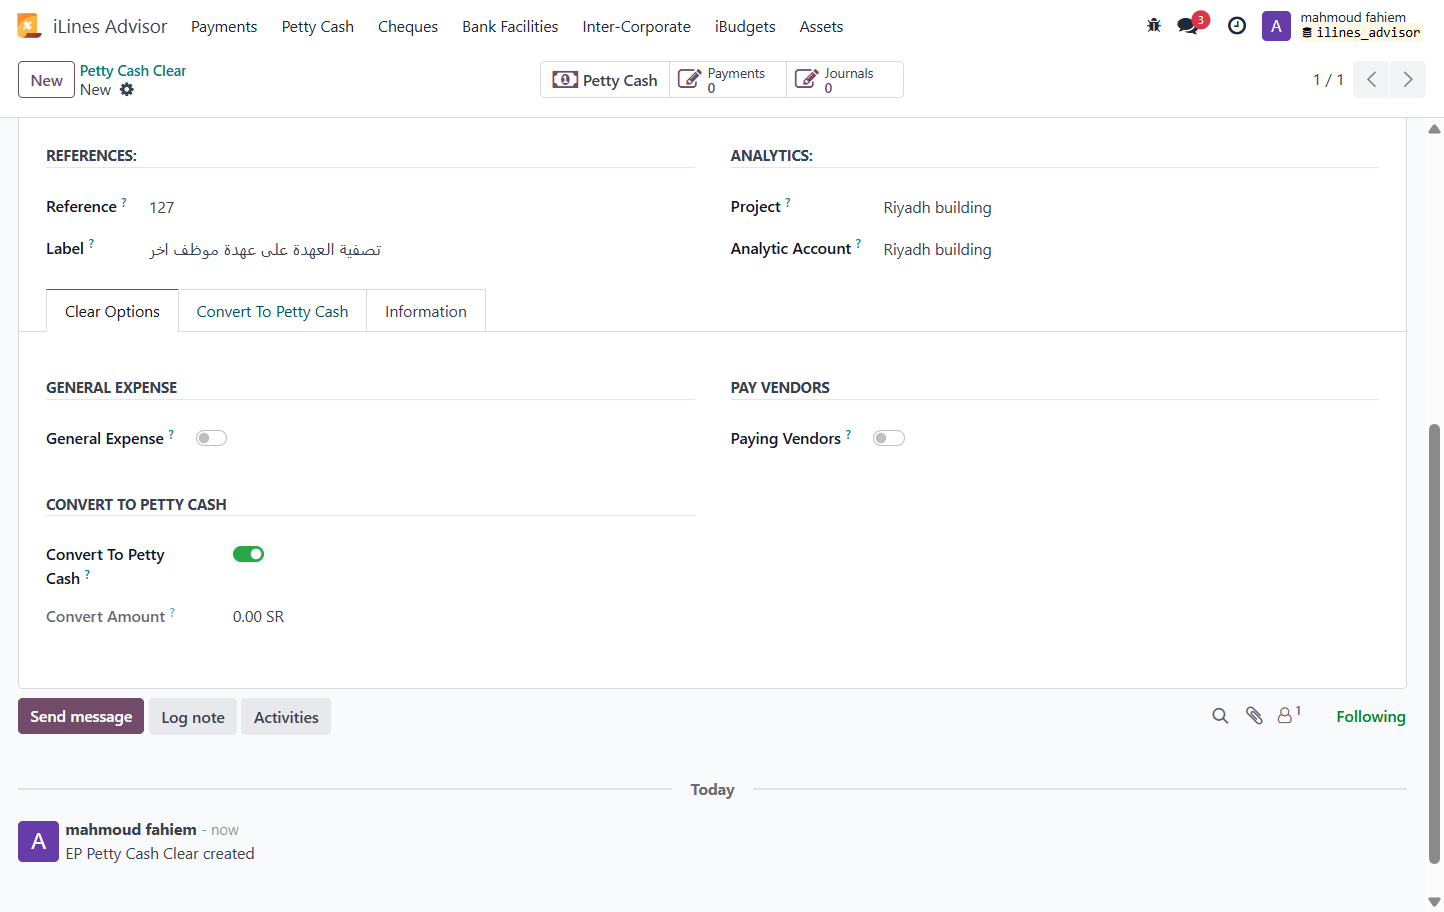
Task: Click the Send message button
Action: pos(81,716)
